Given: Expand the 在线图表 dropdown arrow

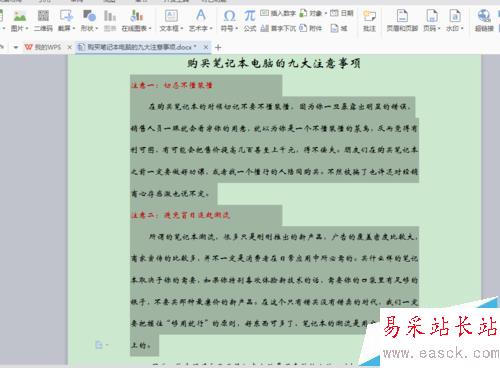Looking at the screenshot, I should pyautogui.click(x=150, y=29).
